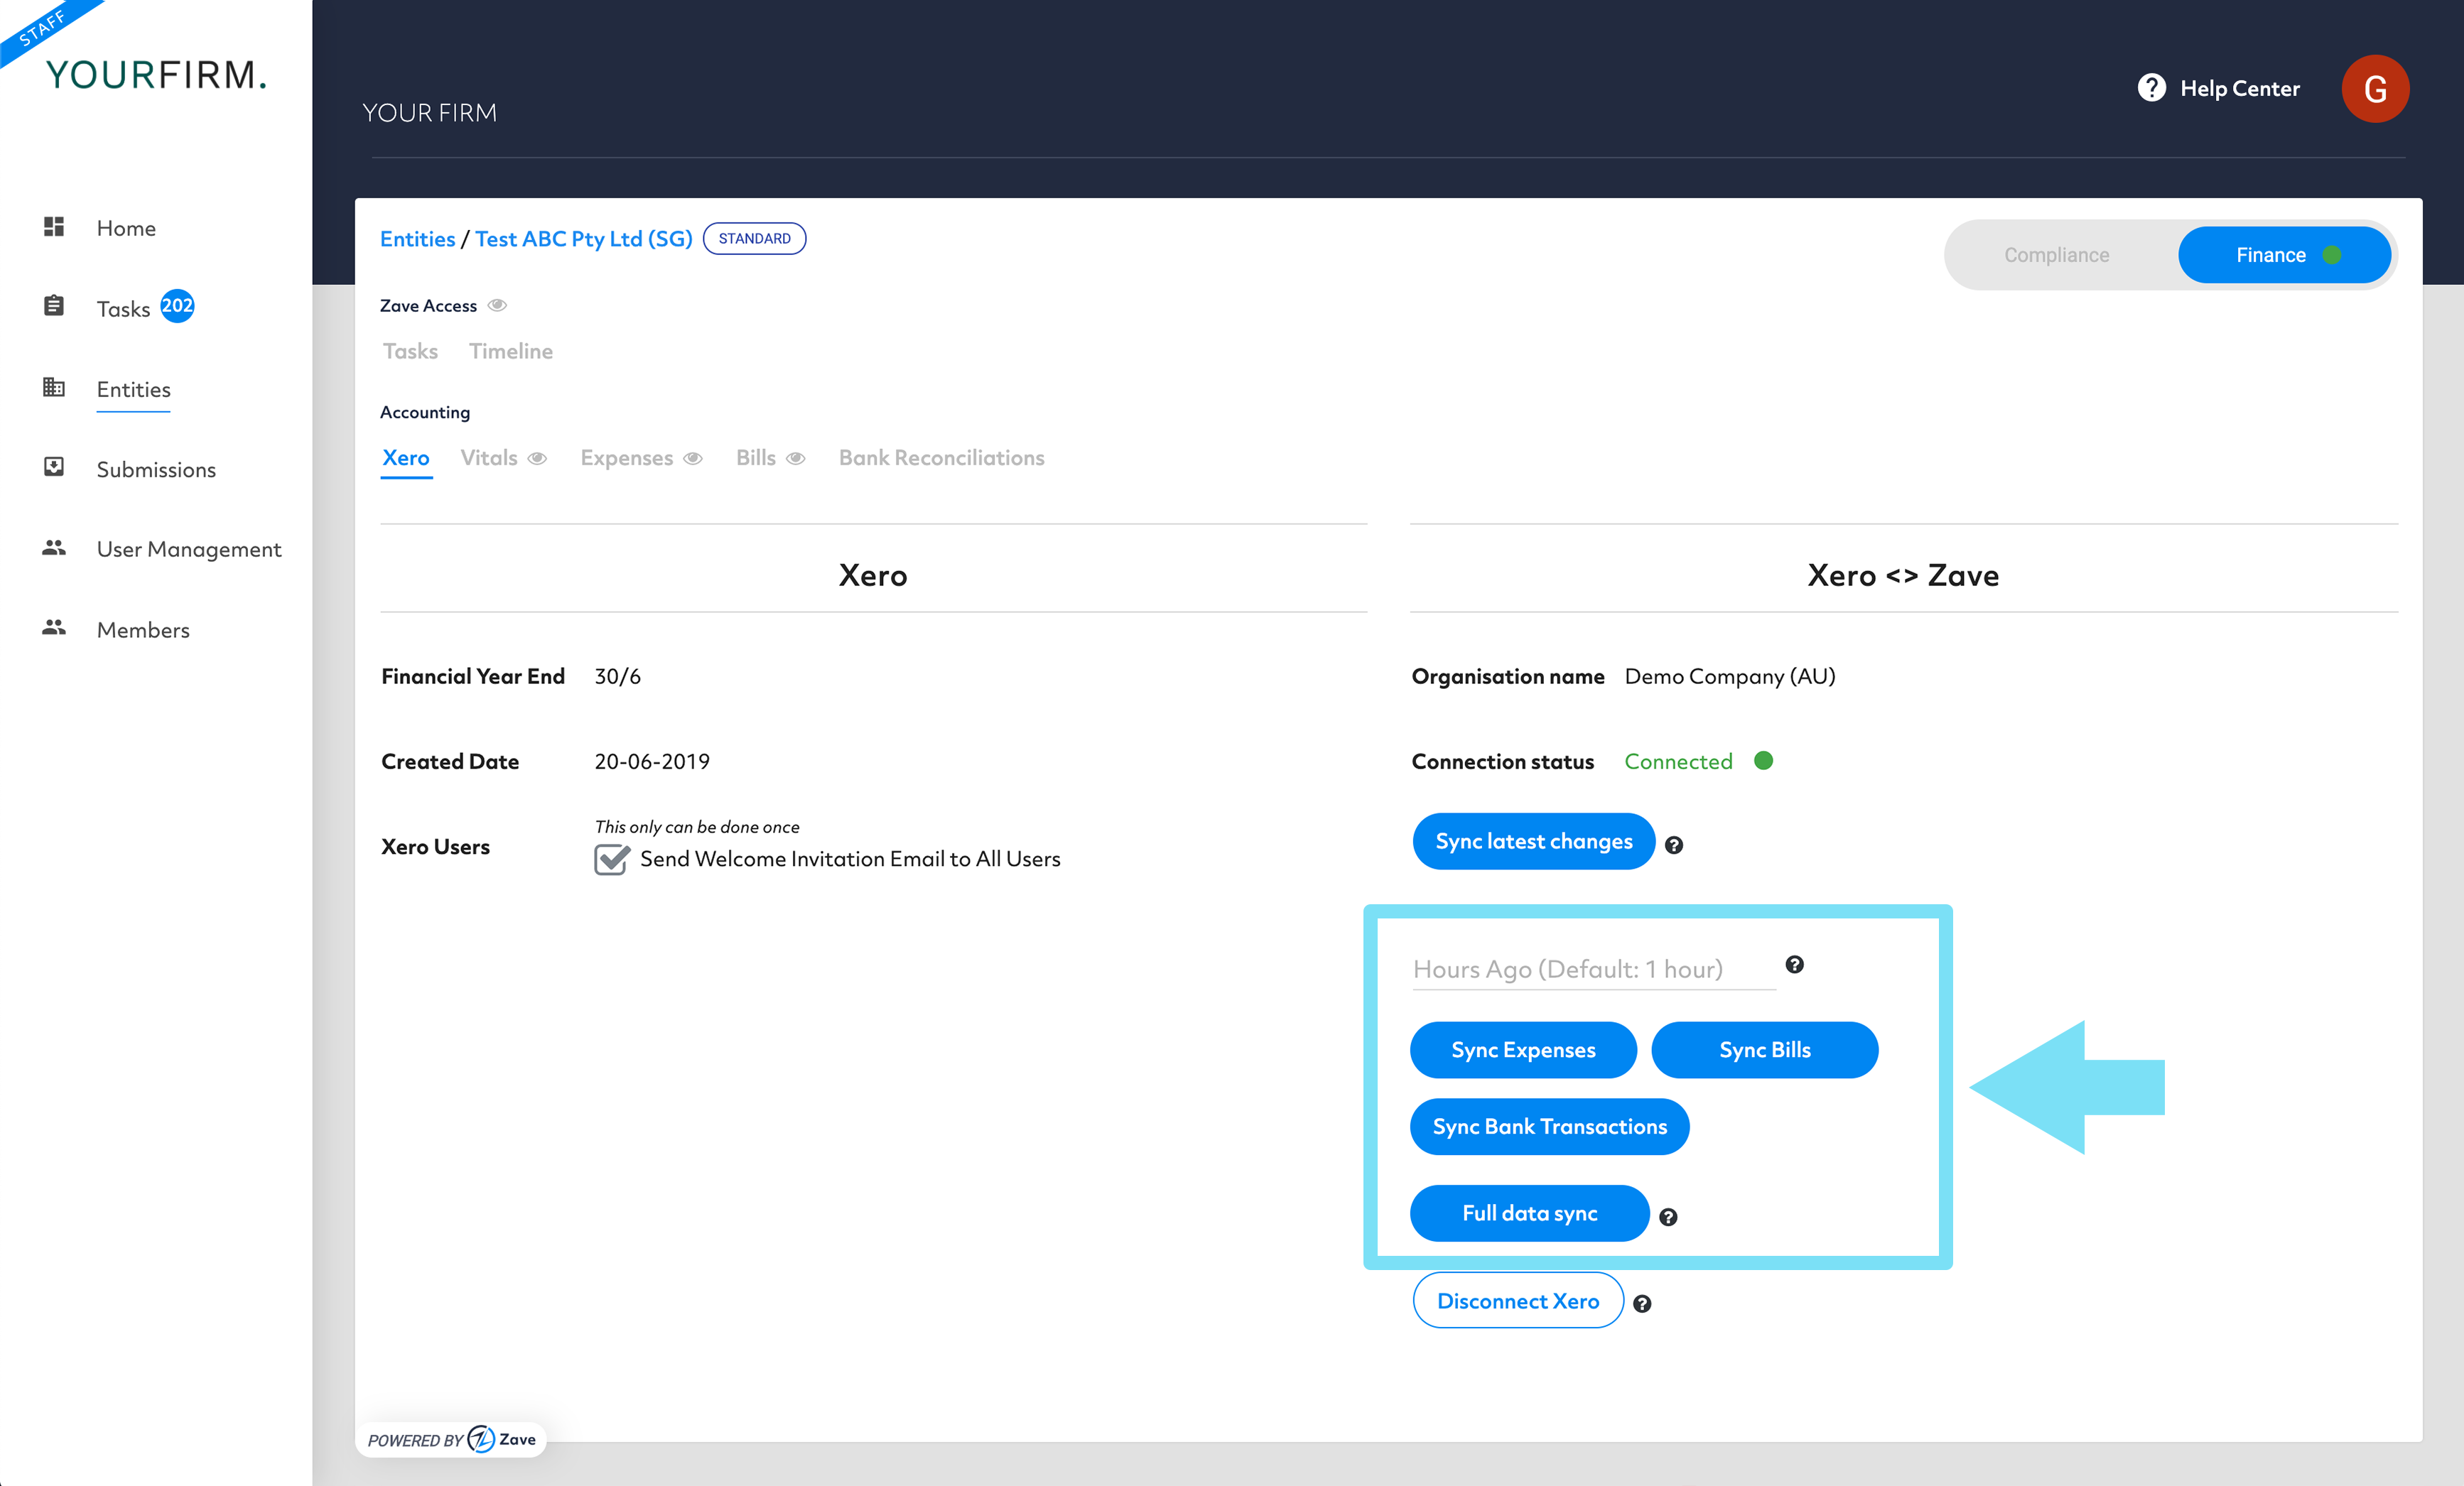Viewport: 2464px width, 1486px height.
Task: Click the 20-06-2019 created date value
Action: click(x=652, y=762)
